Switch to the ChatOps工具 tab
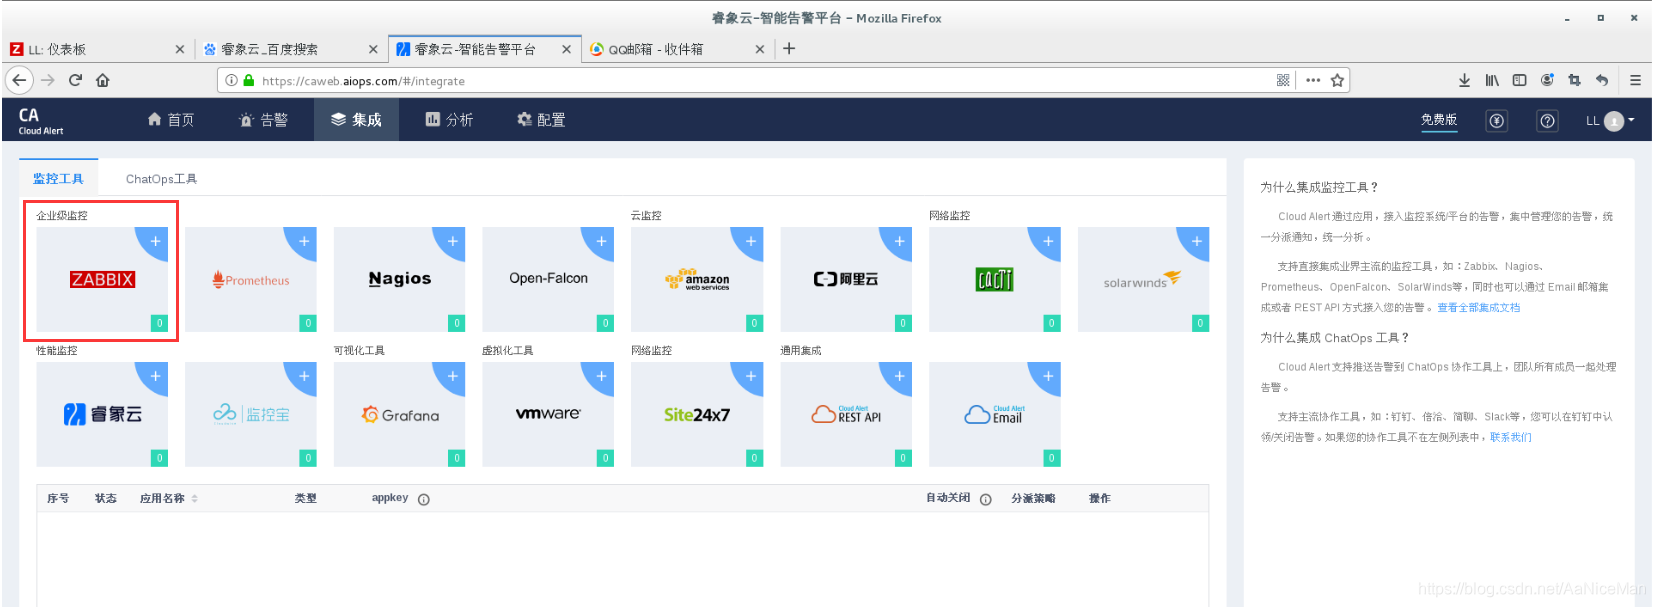 [x=161, y=179]
